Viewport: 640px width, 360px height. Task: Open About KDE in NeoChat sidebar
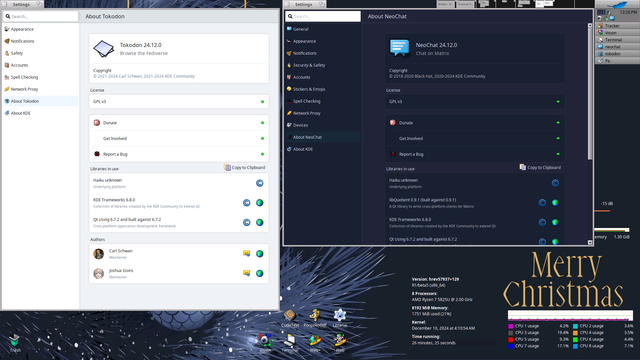[x=323, y=149]
